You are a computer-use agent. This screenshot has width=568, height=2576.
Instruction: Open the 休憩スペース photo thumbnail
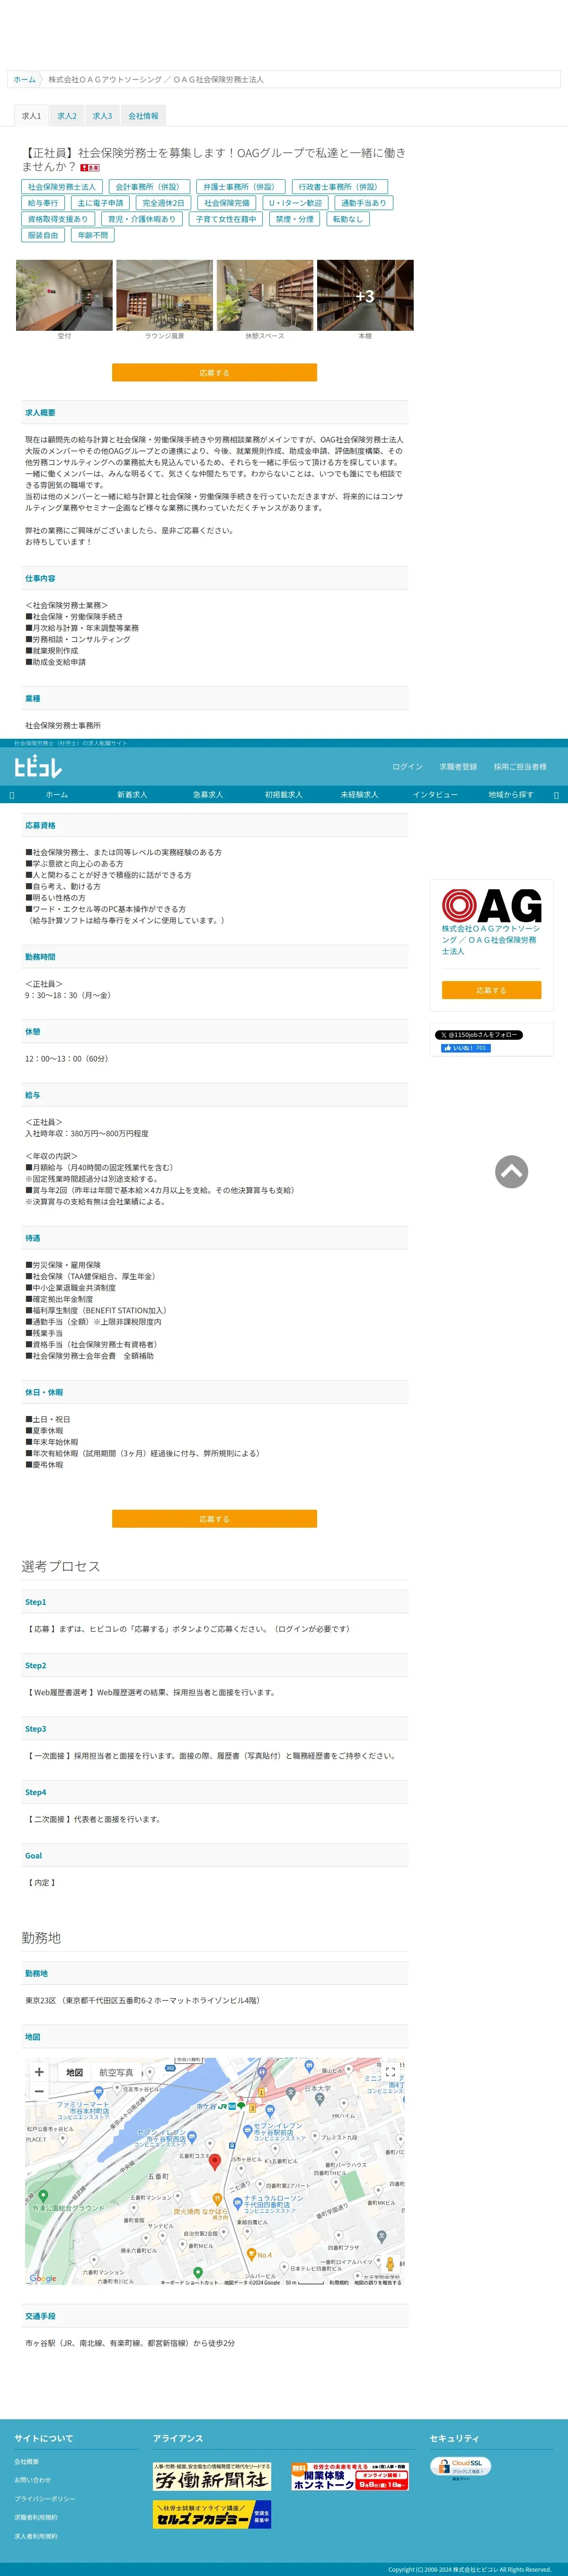point(265,295)
